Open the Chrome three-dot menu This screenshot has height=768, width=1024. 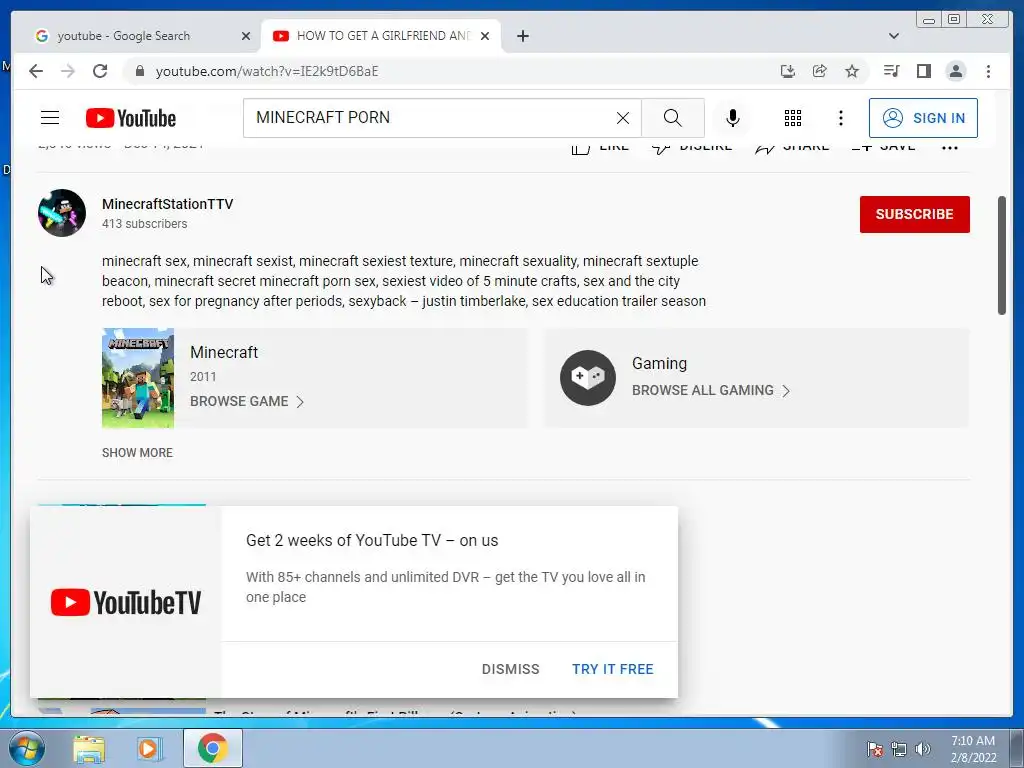click(988, 71)
